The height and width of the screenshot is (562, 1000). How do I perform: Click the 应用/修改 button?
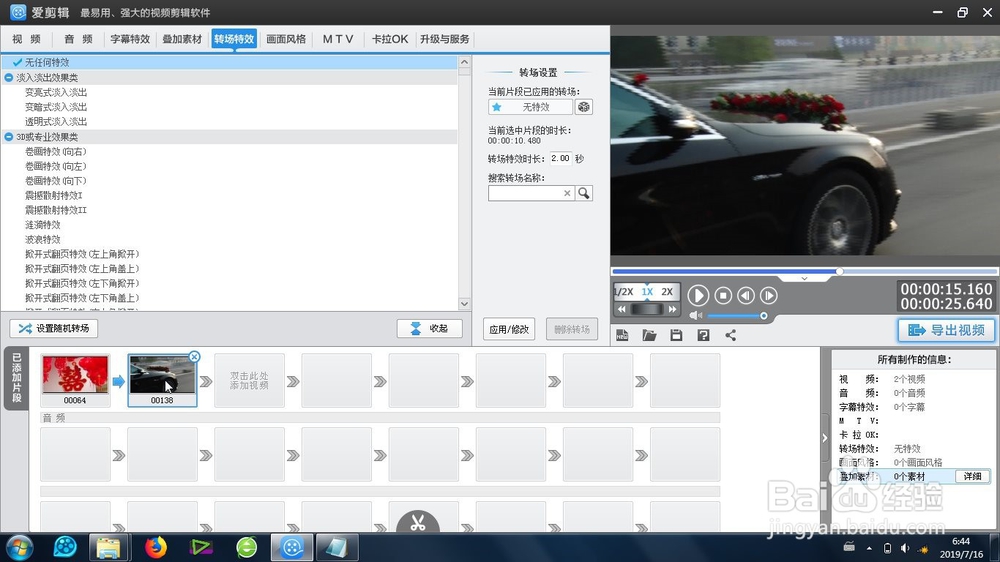509,329
